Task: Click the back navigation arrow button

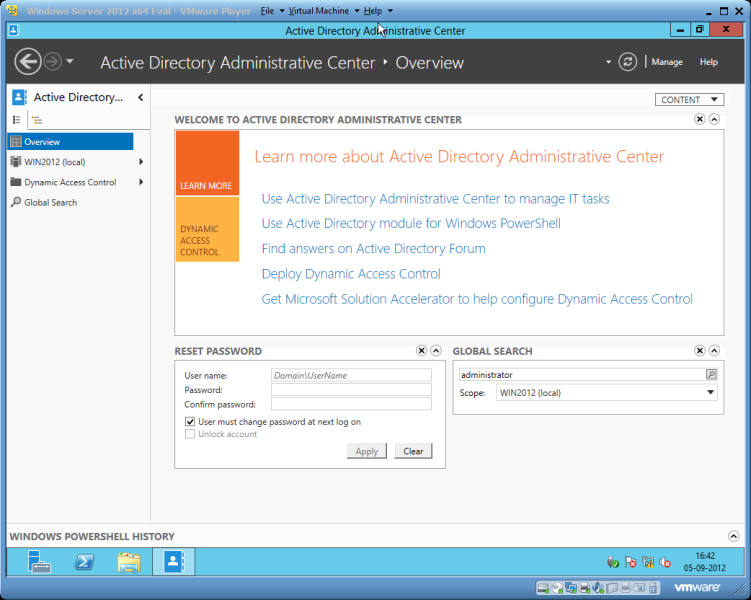Action: 28,62
